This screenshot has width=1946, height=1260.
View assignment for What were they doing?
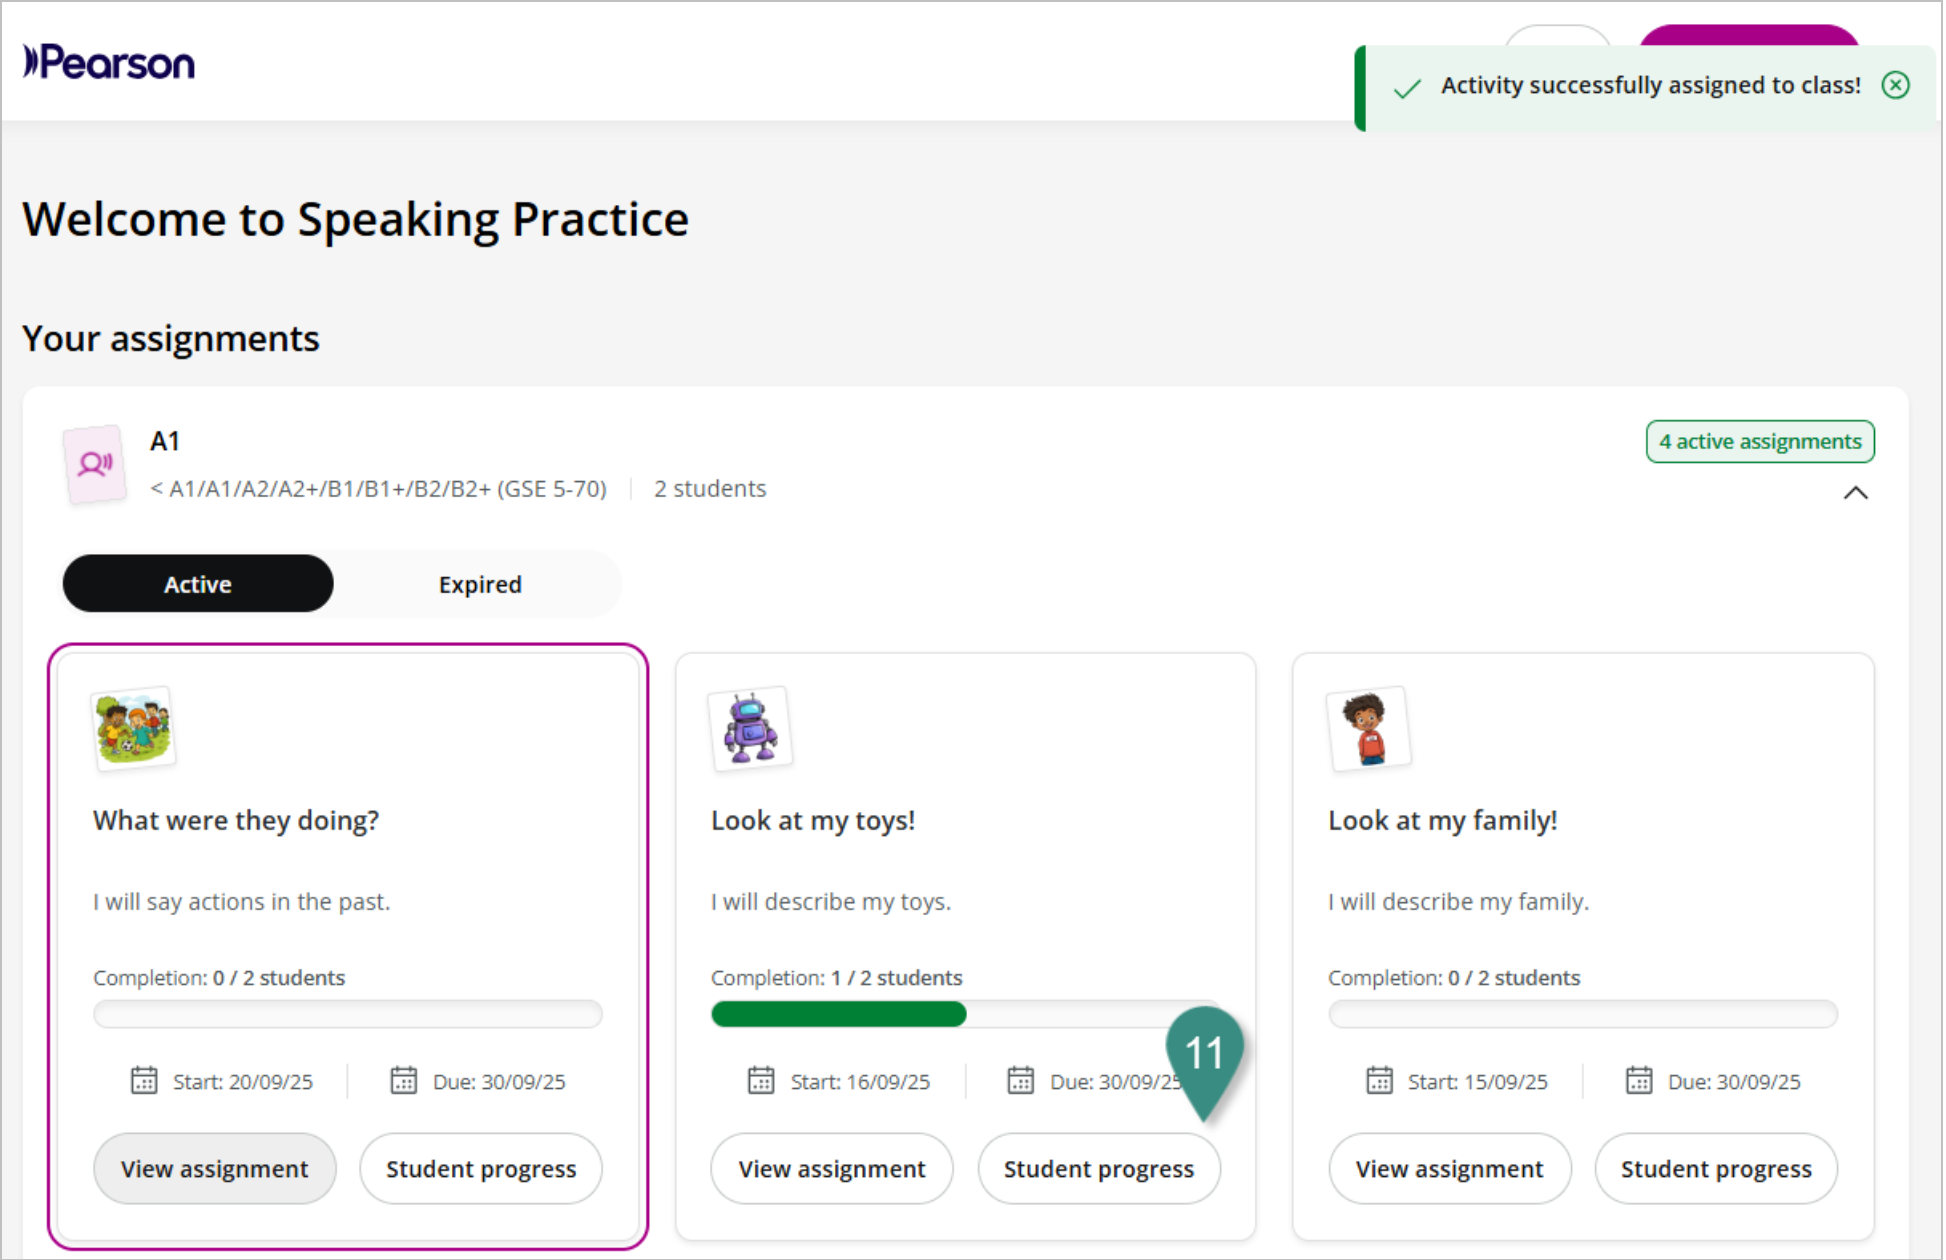[x=214, y=1169]
